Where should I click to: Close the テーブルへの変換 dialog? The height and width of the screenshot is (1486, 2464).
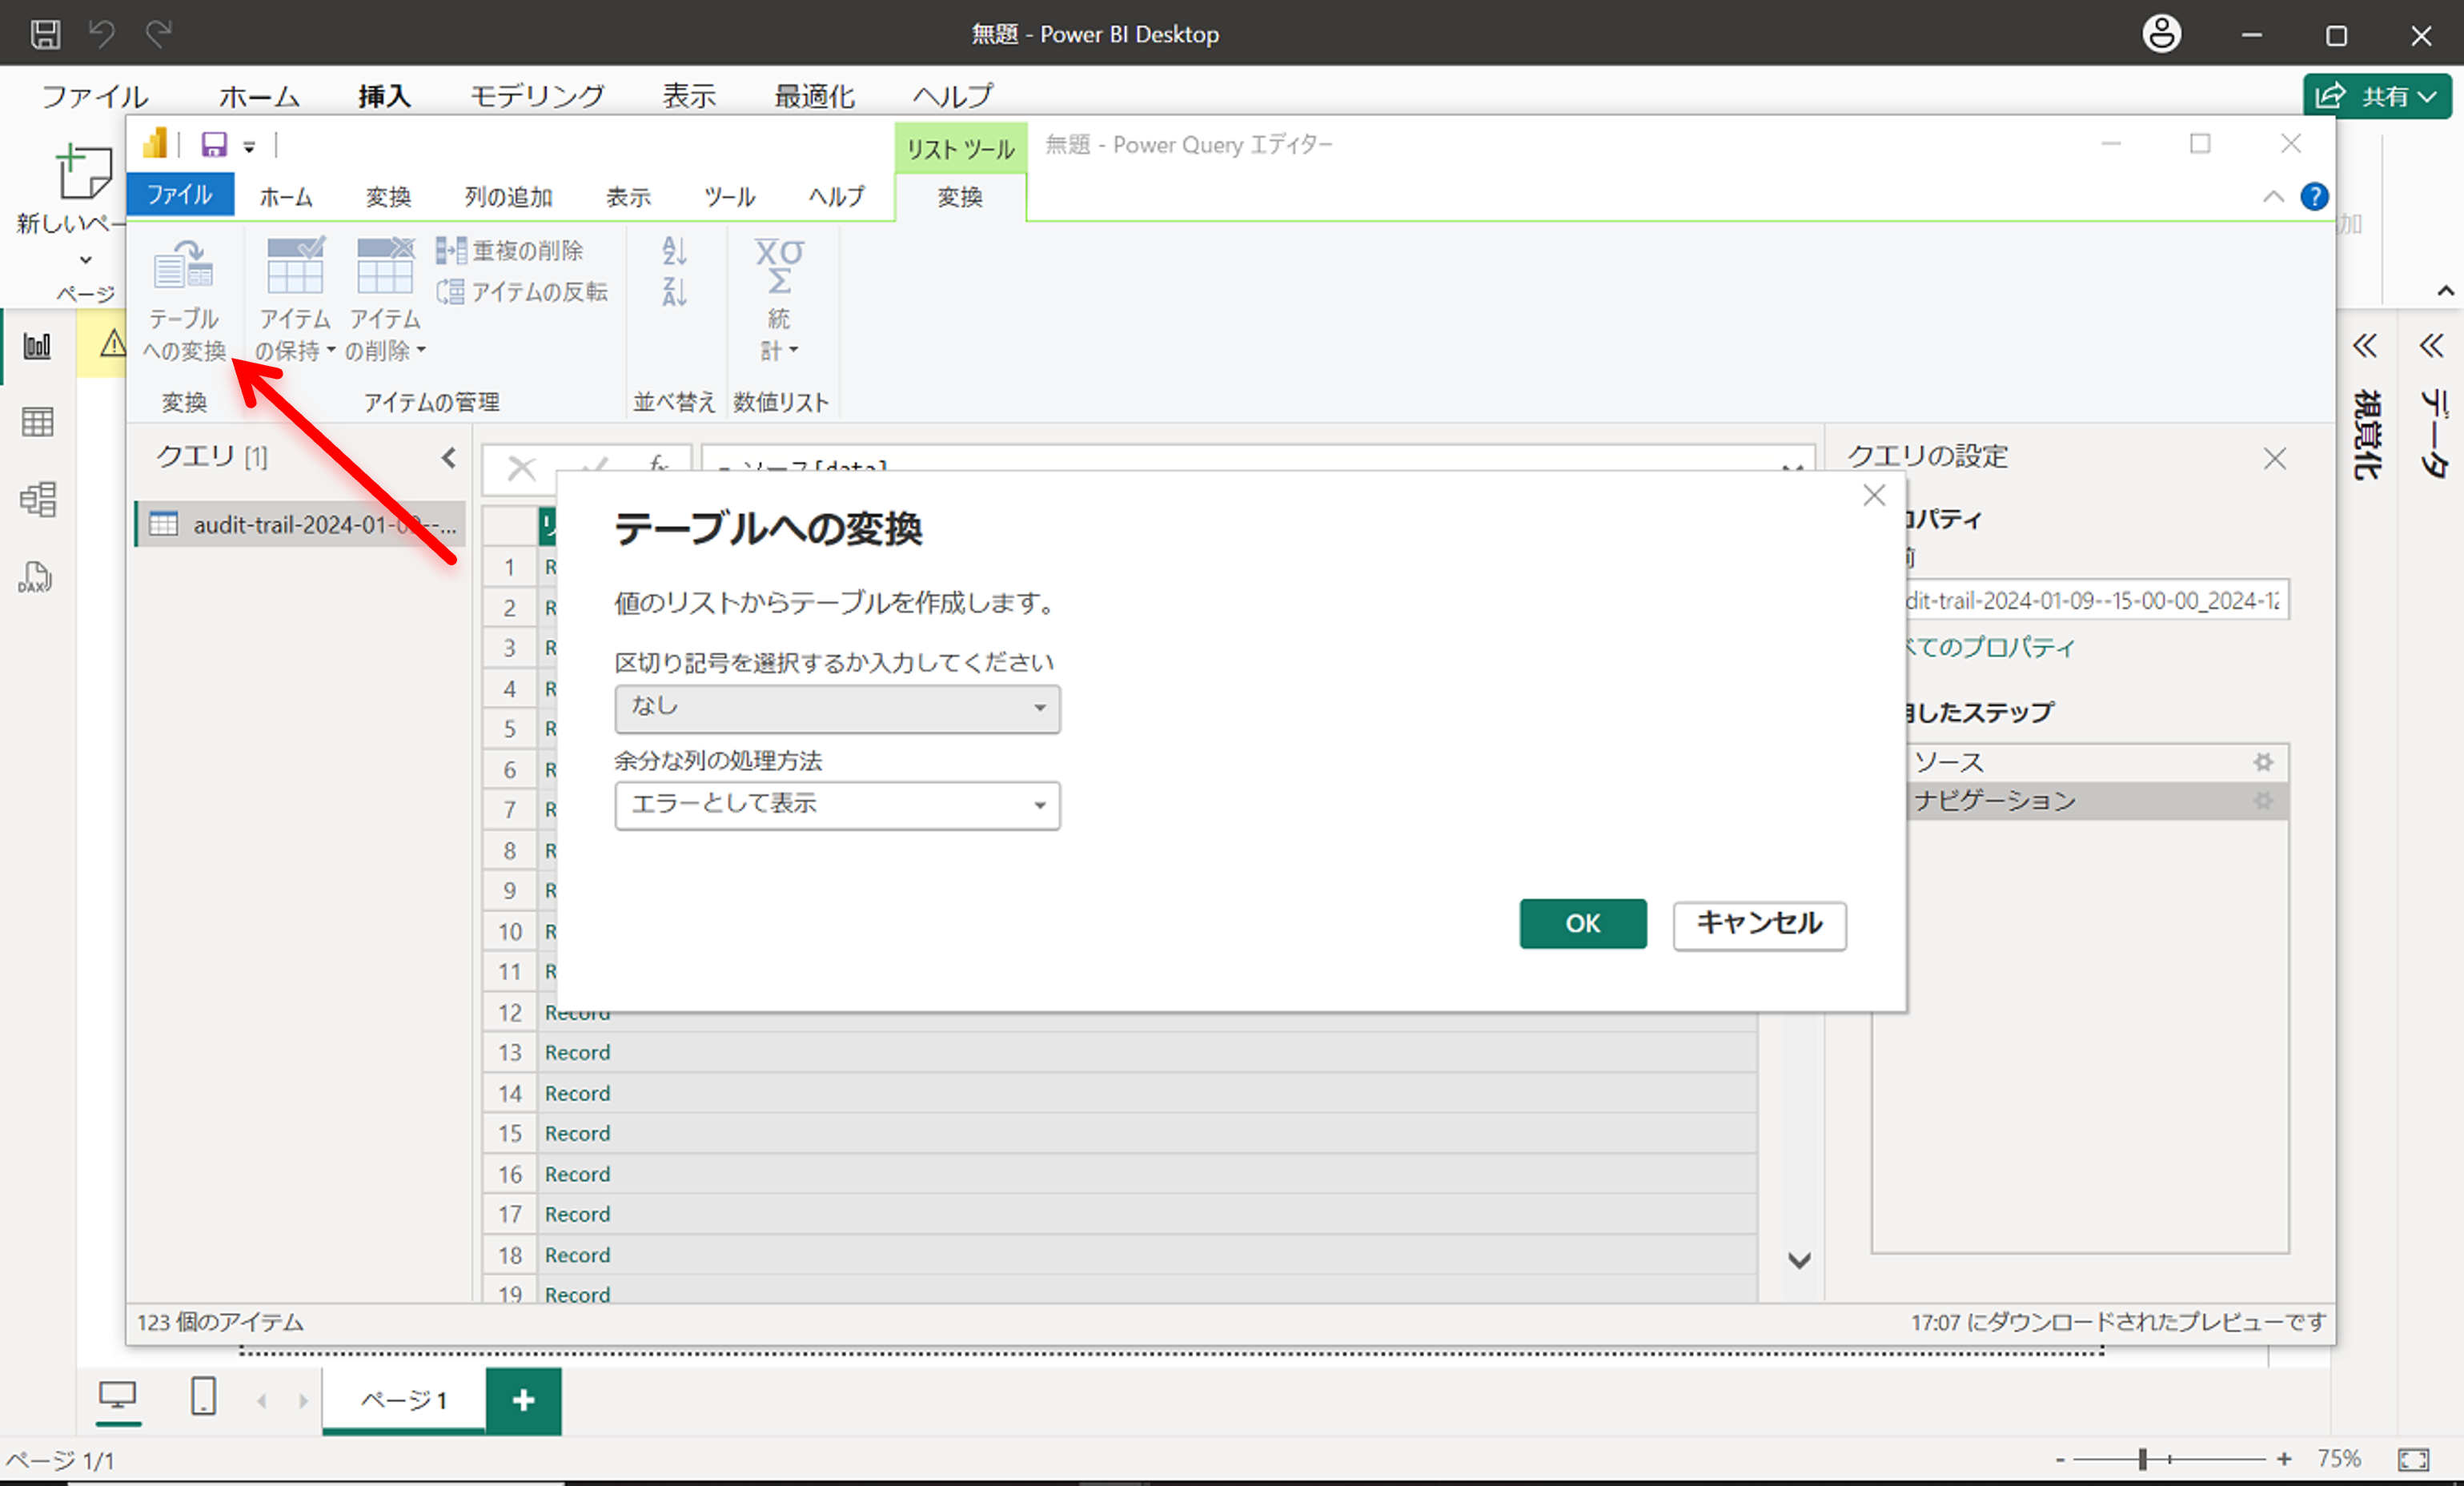click(1874, 495)
